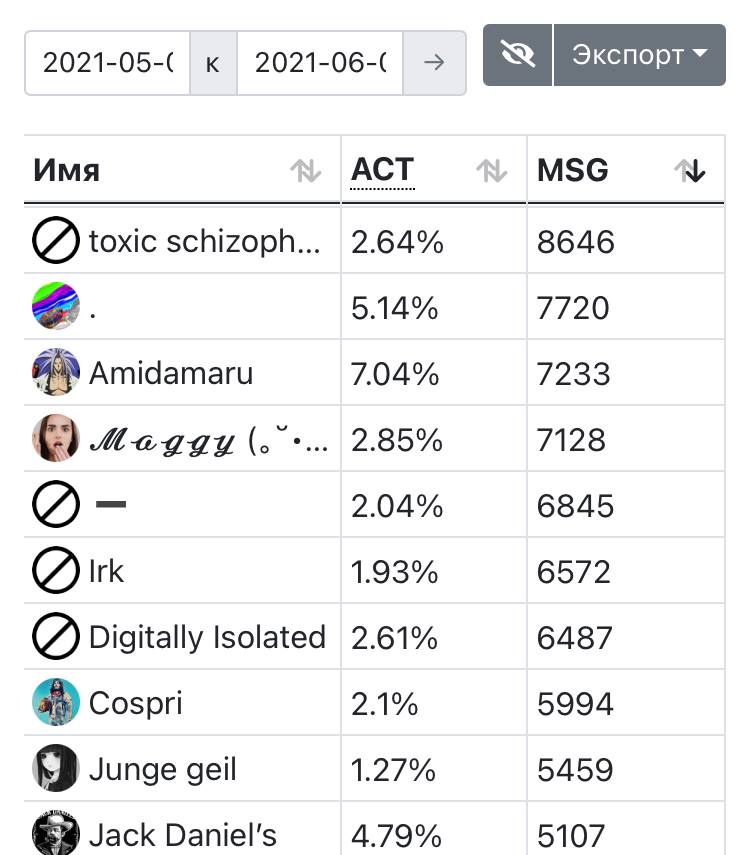Edit the start date field 2021-05
The width and height of the screenshot is (750, 855).
(107, 63)
